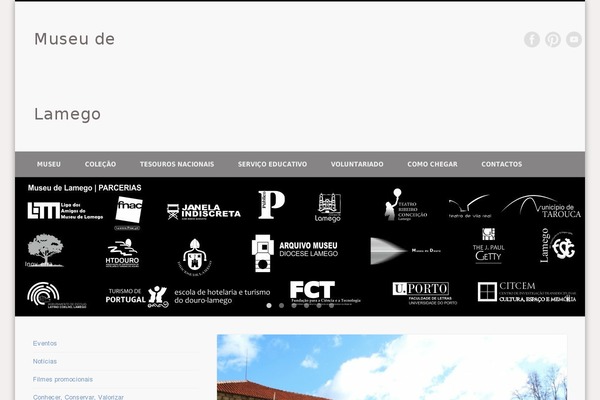Click the spiral school grouping logo
This screenshot has height=400, width=600.
(x=57, y=295)
